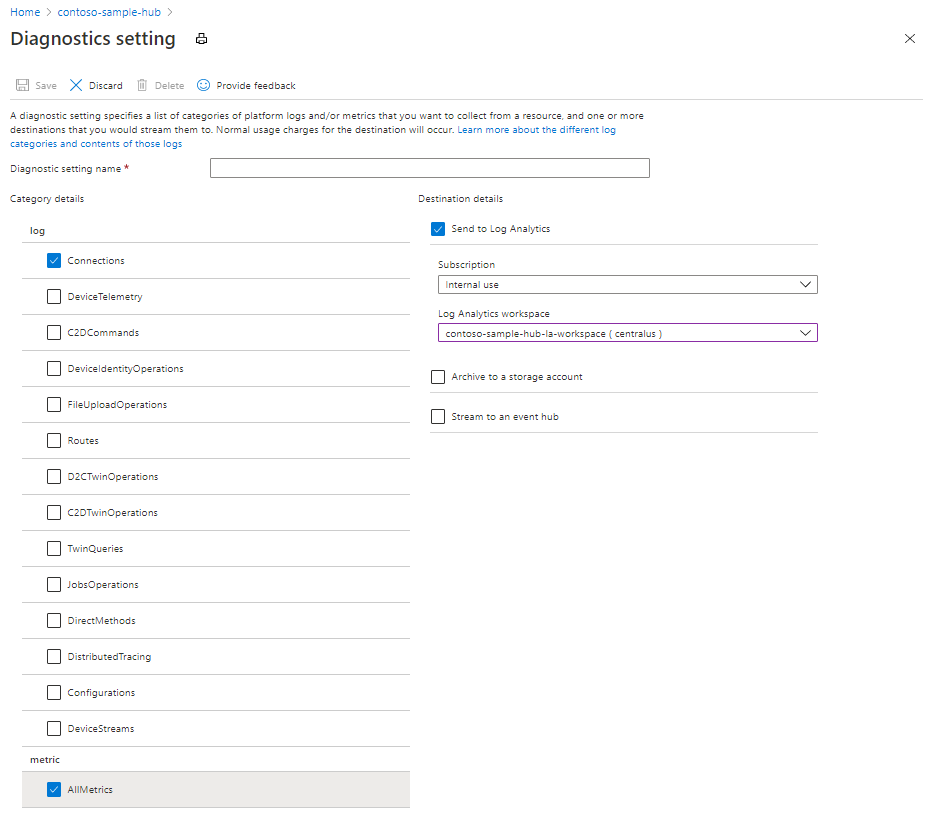Screen dimensions: 932x831
Task: Check the DirectMethods checkbox
Action: (54, 621)
